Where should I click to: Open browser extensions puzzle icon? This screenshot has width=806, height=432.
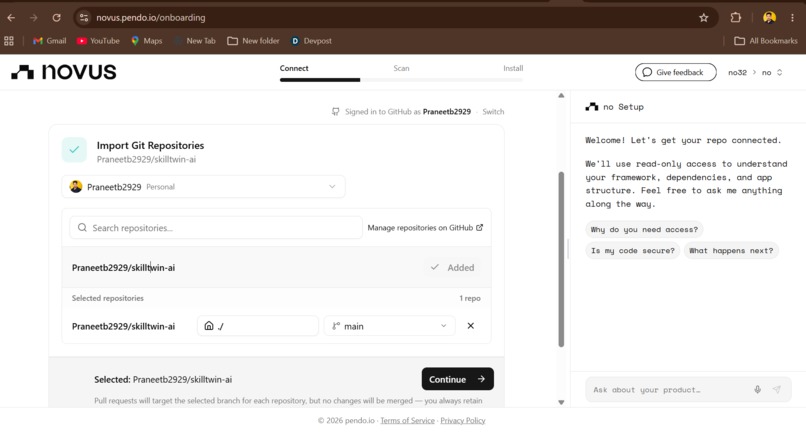(x=736, y=17)
